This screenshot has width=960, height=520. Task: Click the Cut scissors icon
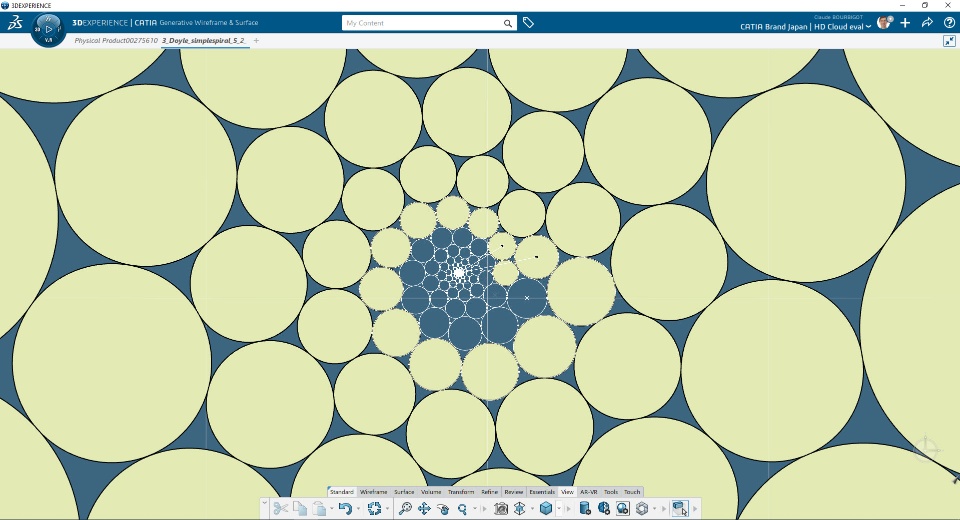281,508
